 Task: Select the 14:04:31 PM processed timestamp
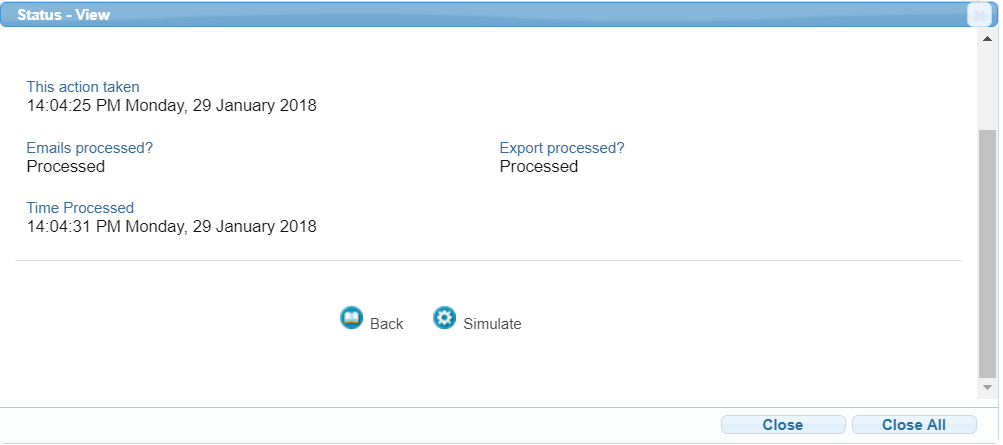pyautogui.click(x=171, y=226)
